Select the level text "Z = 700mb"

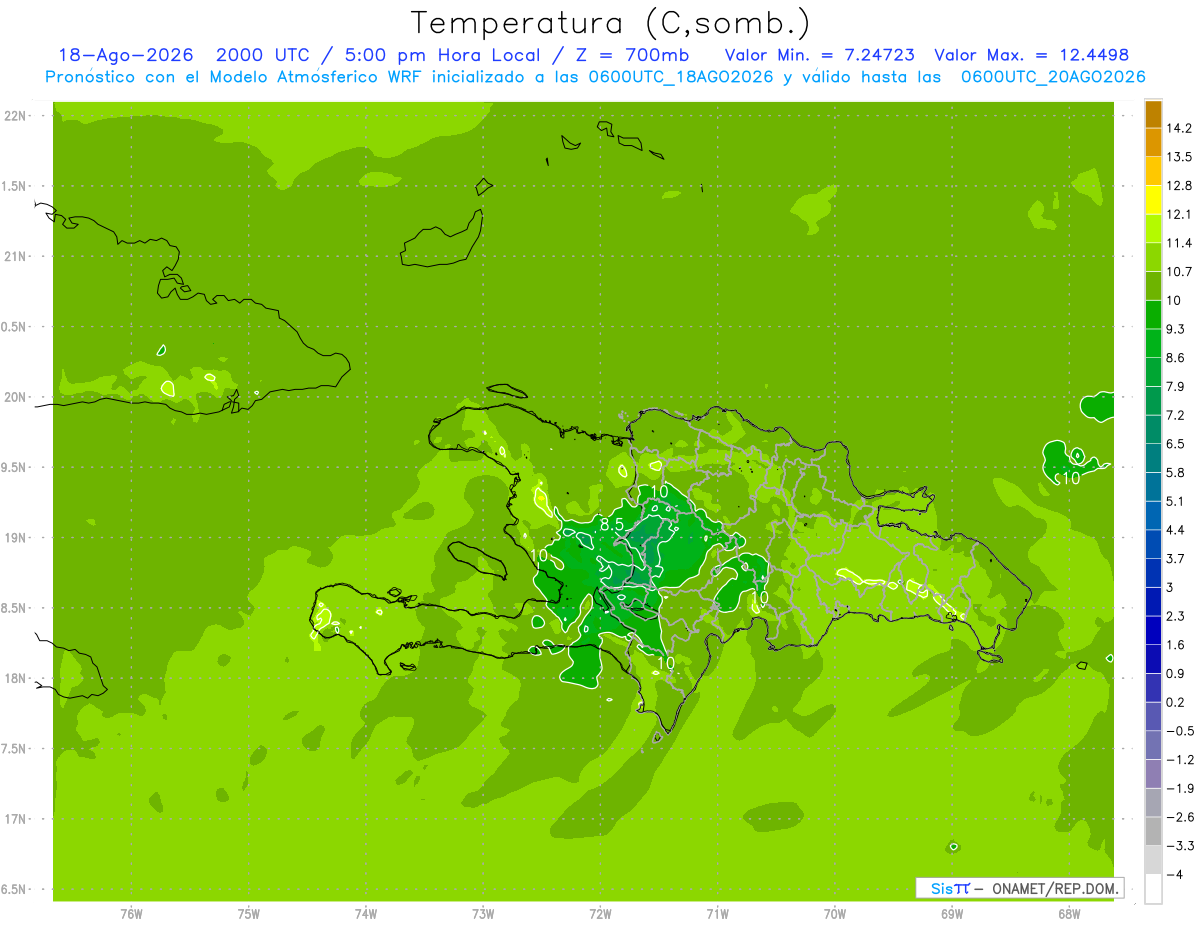634,55
